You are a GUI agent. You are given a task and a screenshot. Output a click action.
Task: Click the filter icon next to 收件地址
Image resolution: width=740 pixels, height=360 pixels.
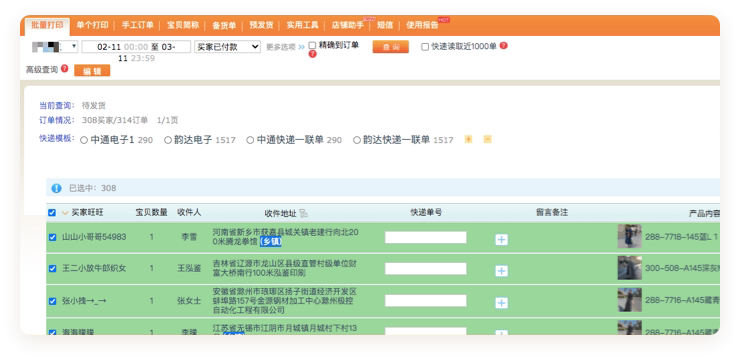click(303, 214)
